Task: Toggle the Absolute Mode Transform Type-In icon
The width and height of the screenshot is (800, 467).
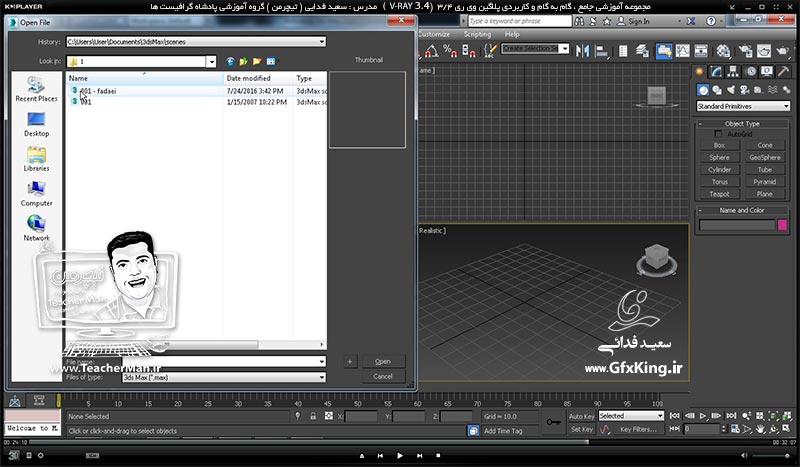Action: (329, 416)
